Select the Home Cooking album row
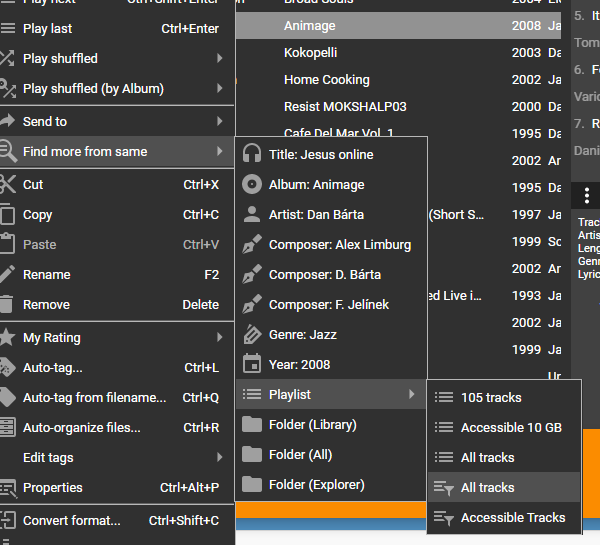The height and width of the screenshot is (545, 600). coord(398,80)
